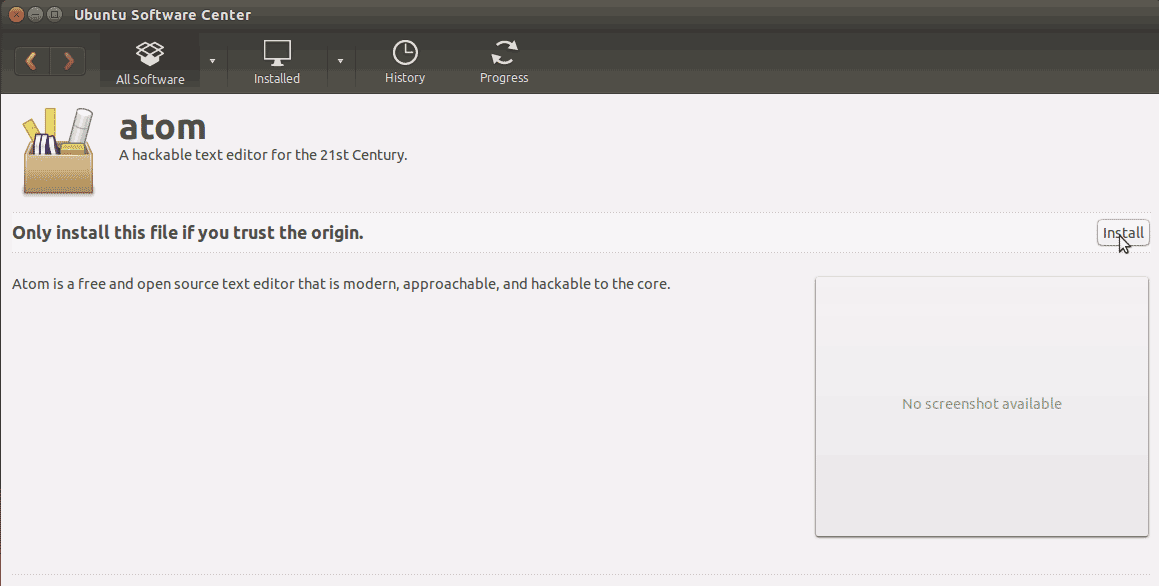Click the No screenshot available placeholder

tap(981, 403)
